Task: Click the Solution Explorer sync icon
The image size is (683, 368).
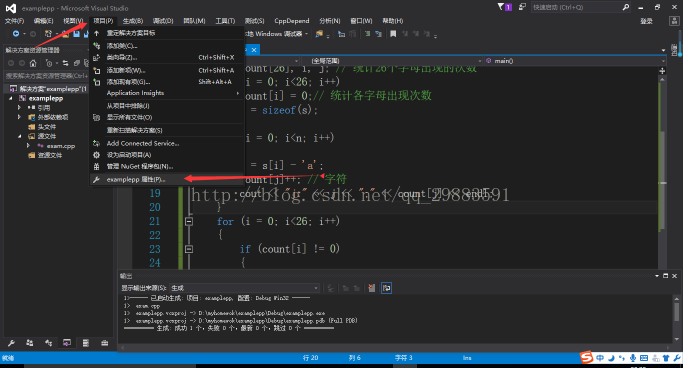Action: (65, 64)
